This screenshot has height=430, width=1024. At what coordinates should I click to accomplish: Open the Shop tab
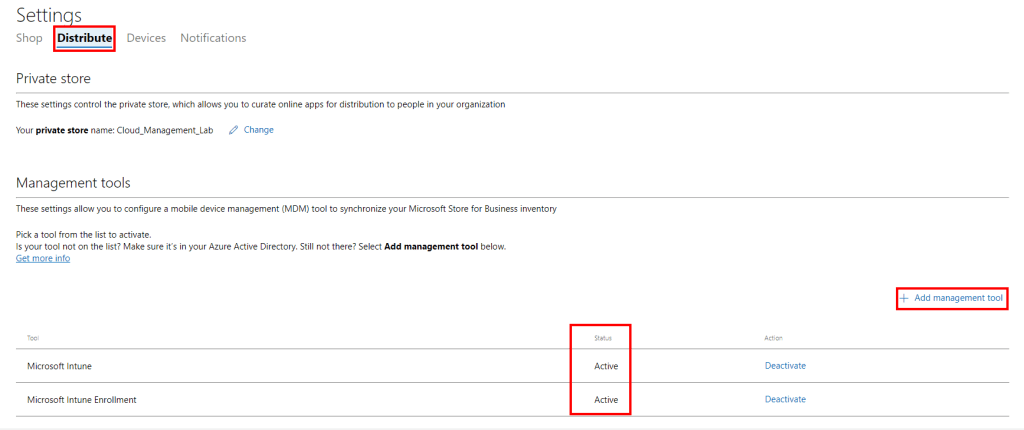(x=29, y=38)
